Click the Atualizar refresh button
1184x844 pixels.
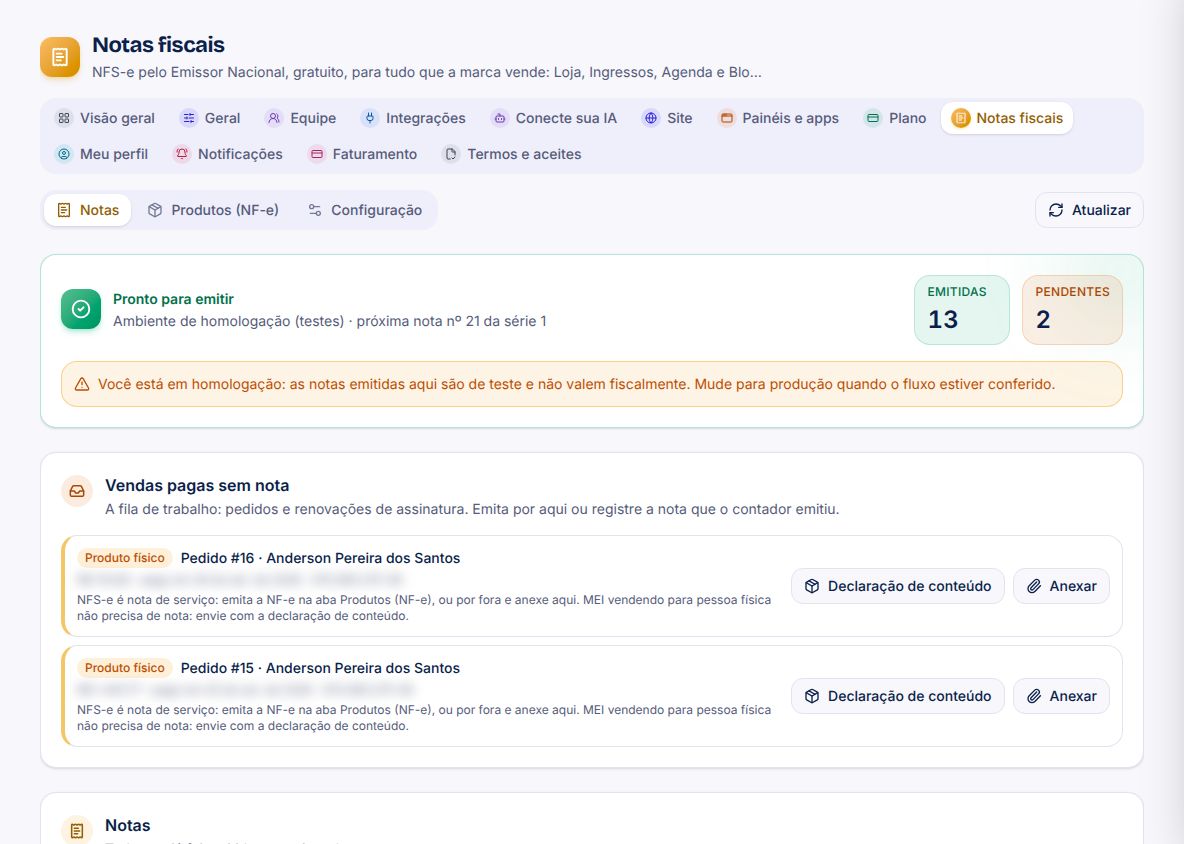(x=1089, y=210)
